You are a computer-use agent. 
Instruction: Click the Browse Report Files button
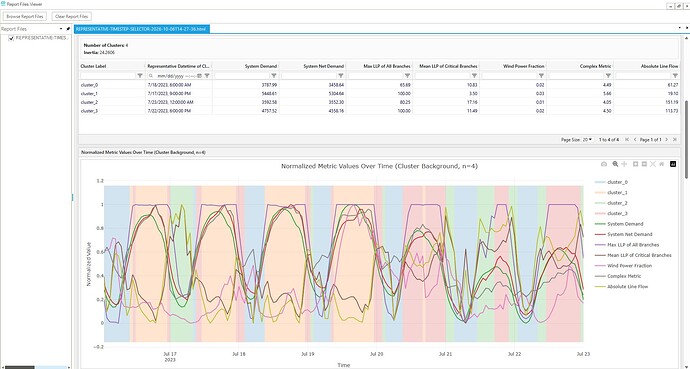pos(25,16)
